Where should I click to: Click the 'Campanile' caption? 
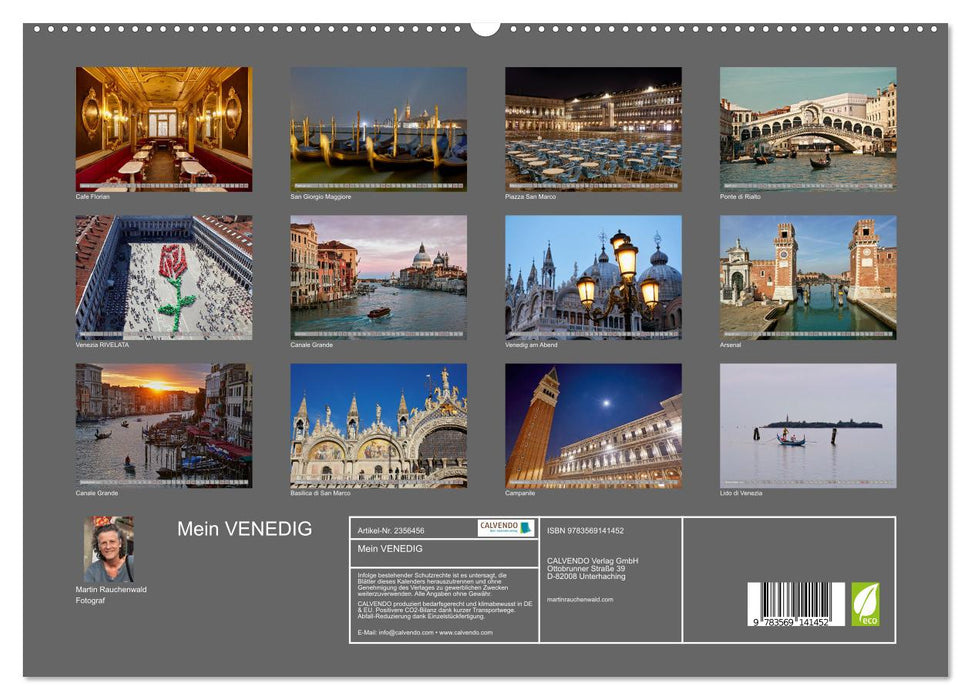coord(520,494)
